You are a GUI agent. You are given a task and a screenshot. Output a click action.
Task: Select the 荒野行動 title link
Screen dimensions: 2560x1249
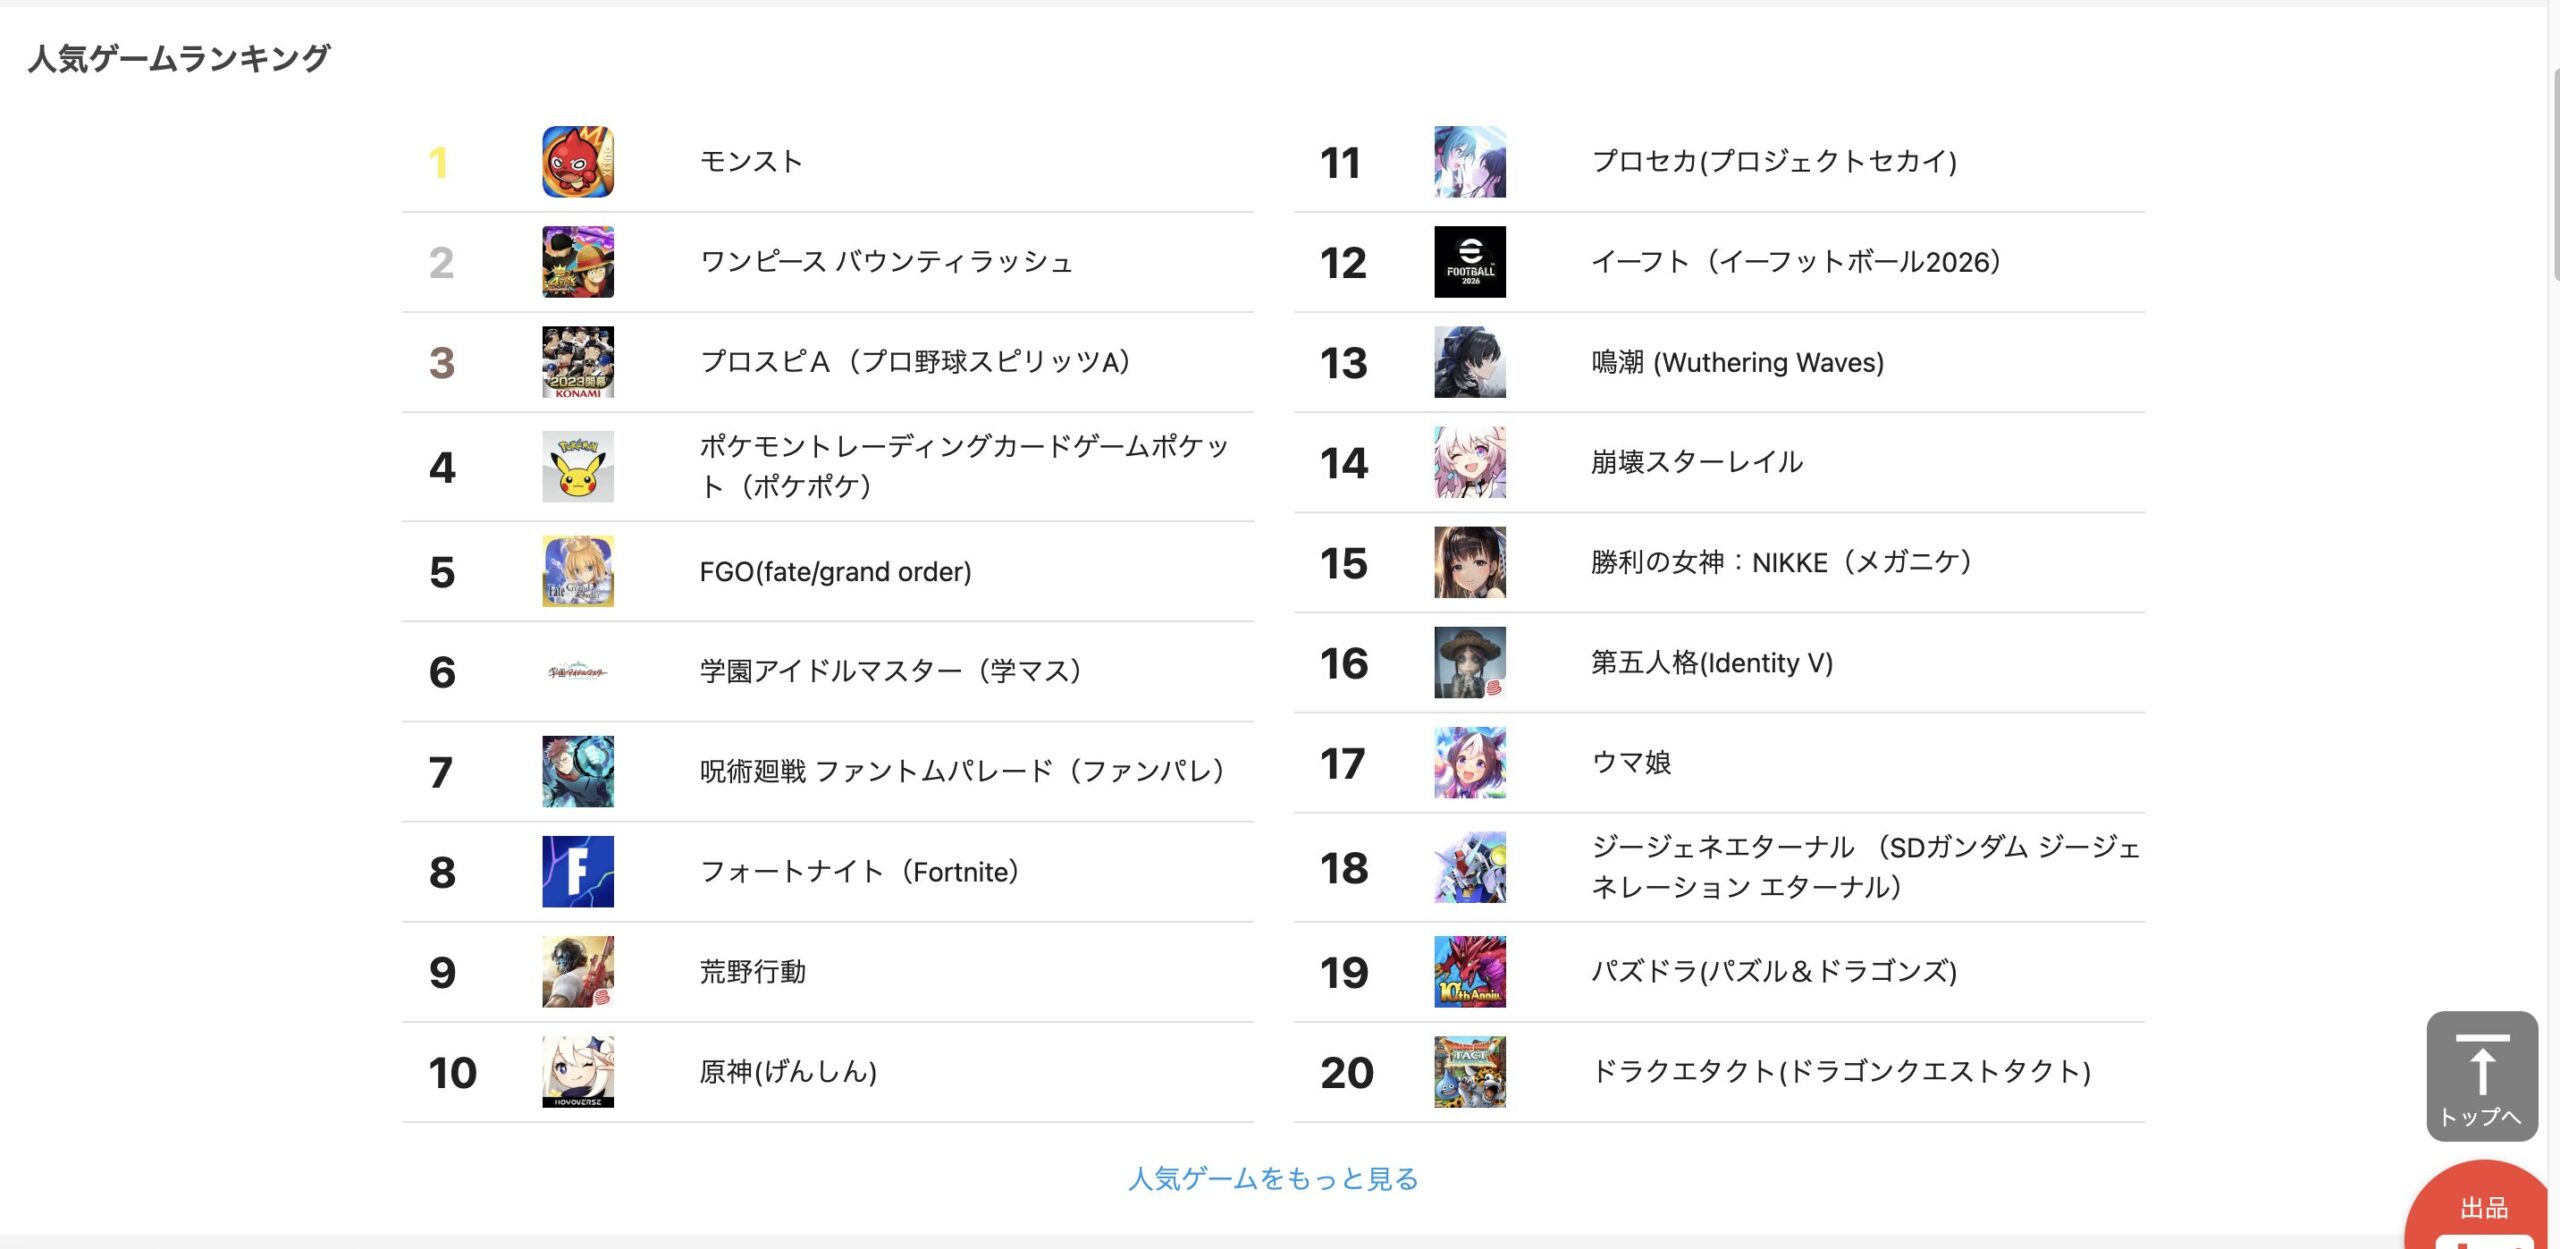752,972
